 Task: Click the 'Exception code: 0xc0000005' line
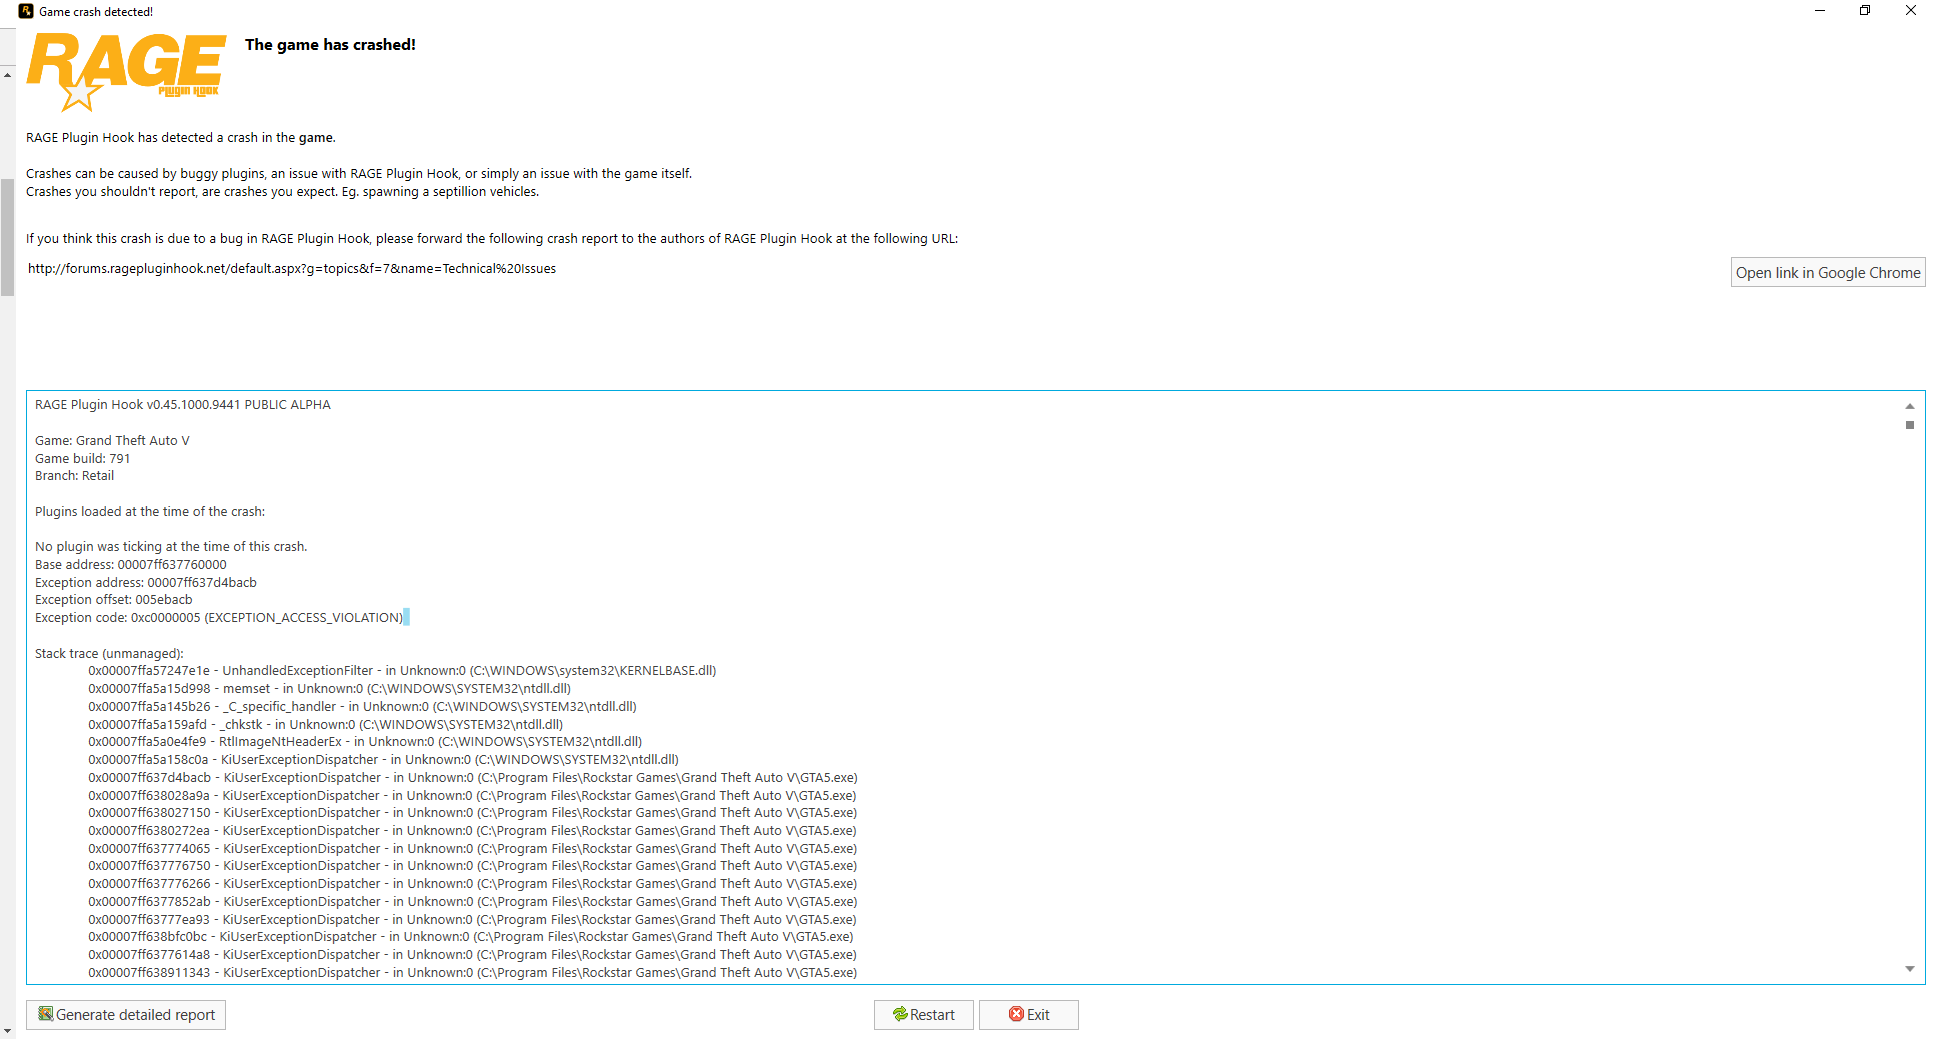pyautogui.click(x=219, y=618)
